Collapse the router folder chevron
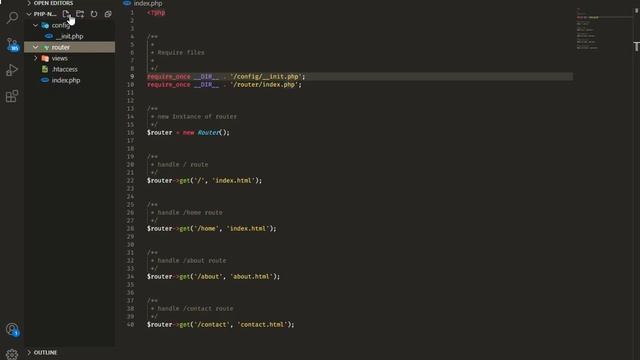The image size is (640, 360). pyautogui.click(x=36, y=47)
